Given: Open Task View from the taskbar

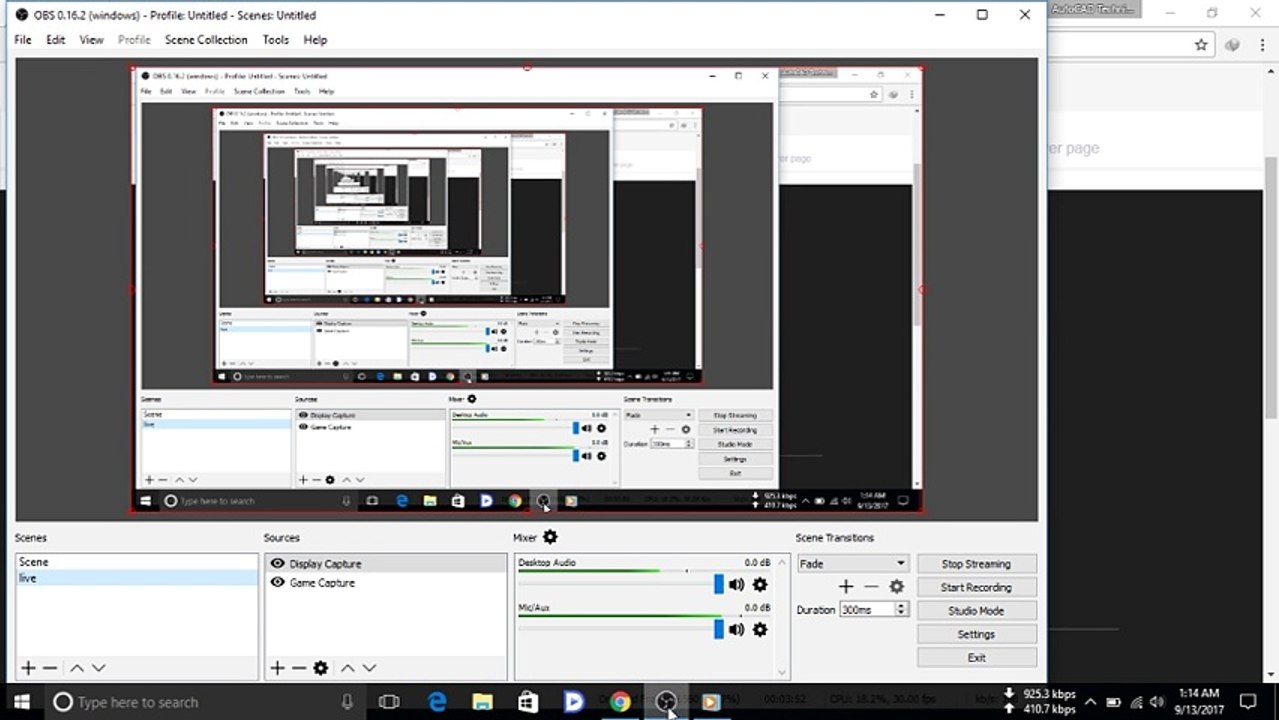Looking at the screenshot, I should 389,702.
